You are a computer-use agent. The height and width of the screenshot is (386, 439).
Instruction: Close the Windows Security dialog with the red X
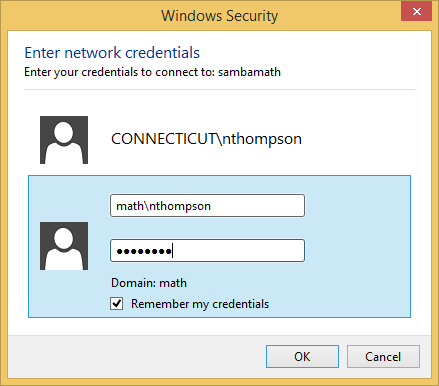[417, 12]
